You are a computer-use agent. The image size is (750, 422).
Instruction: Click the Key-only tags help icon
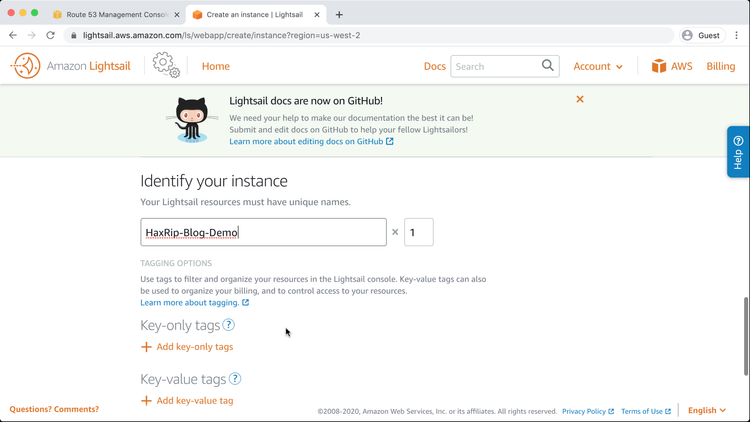pos(229,325)
